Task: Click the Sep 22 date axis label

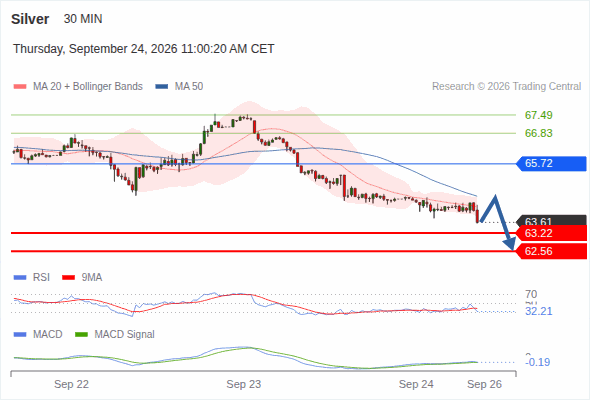Action: 71,384
